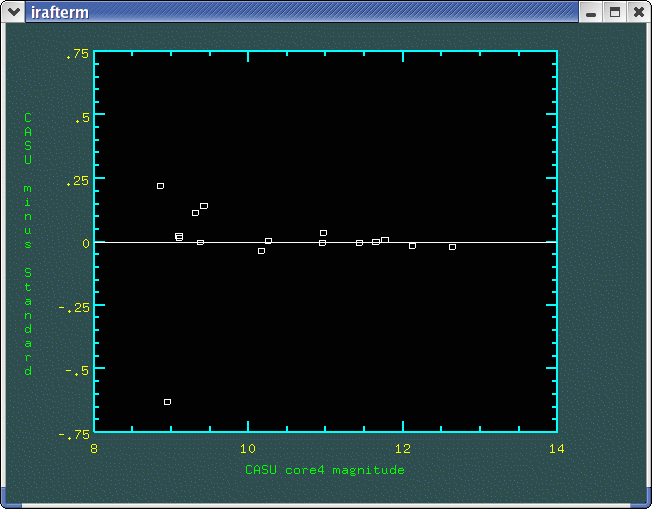Click the x-axis tick label 14
Viewport: 652px width, 509px height.
556,448
